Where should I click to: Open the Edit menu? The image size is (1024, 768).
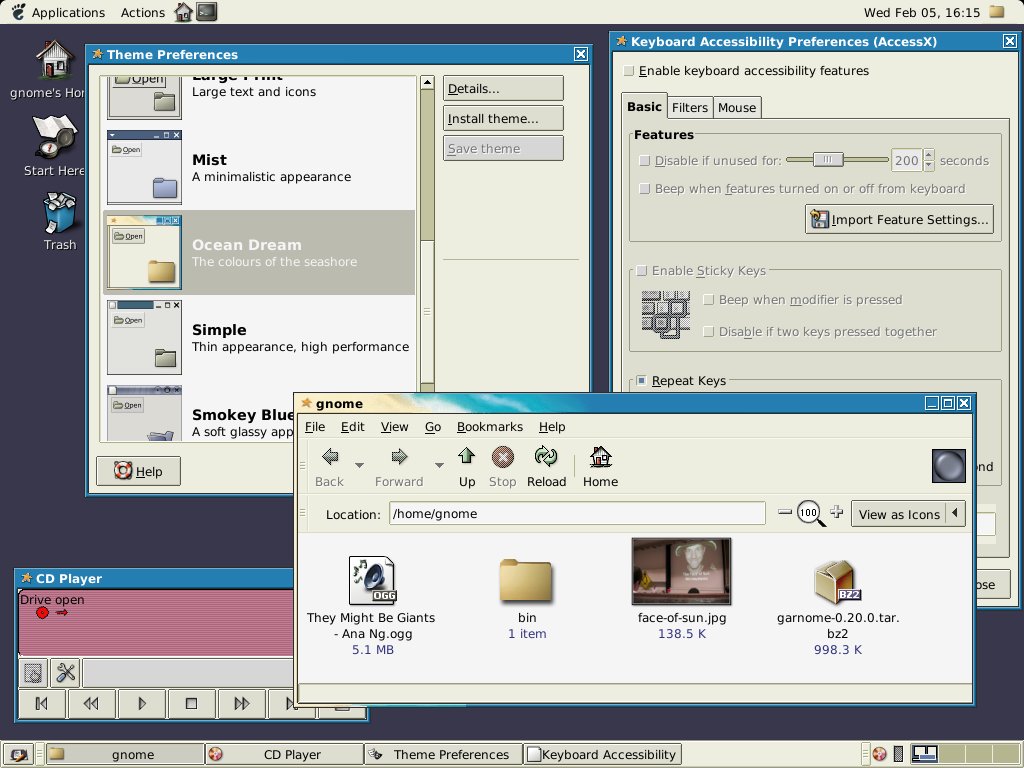(353, 426)
